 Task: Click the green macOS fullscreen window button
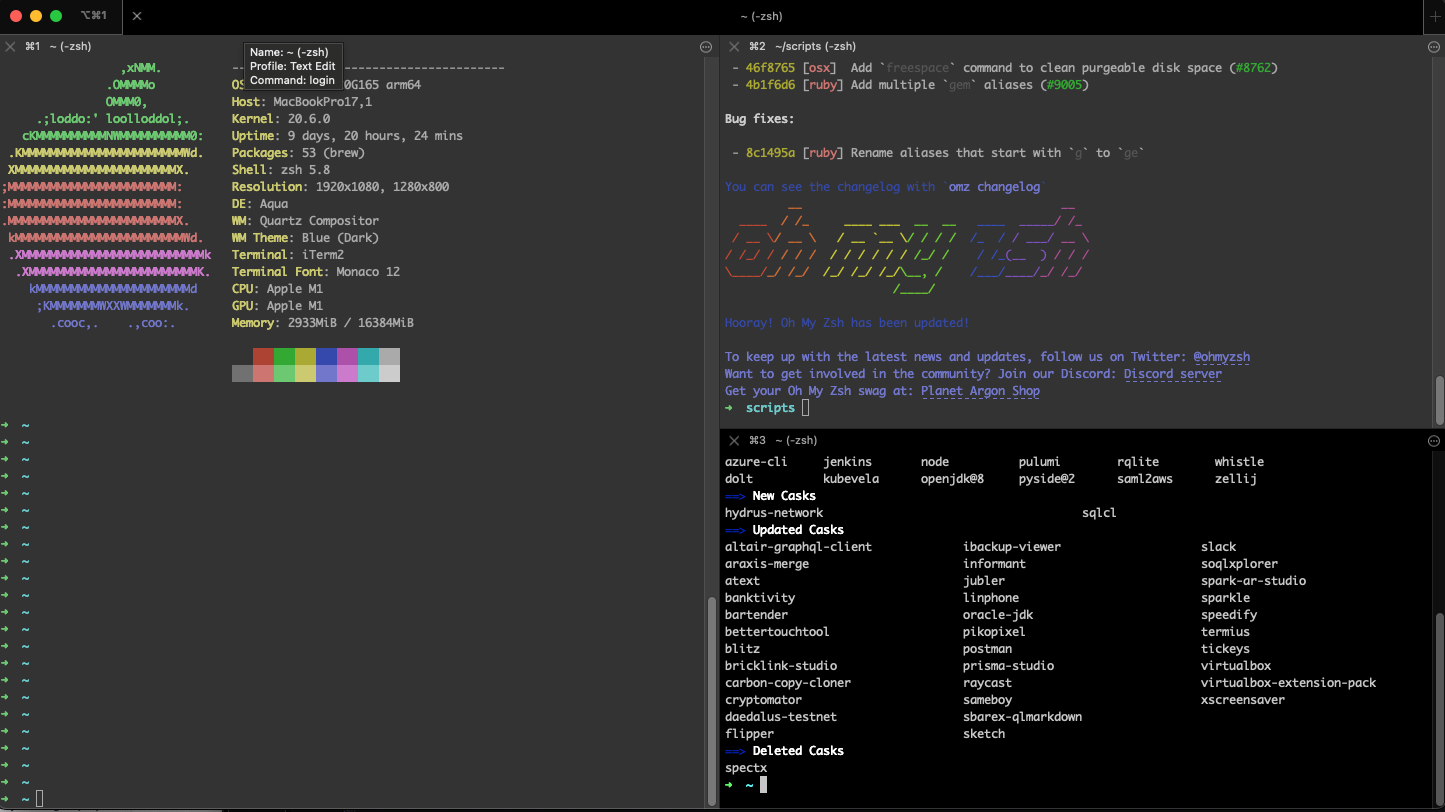tap(56, 16)
